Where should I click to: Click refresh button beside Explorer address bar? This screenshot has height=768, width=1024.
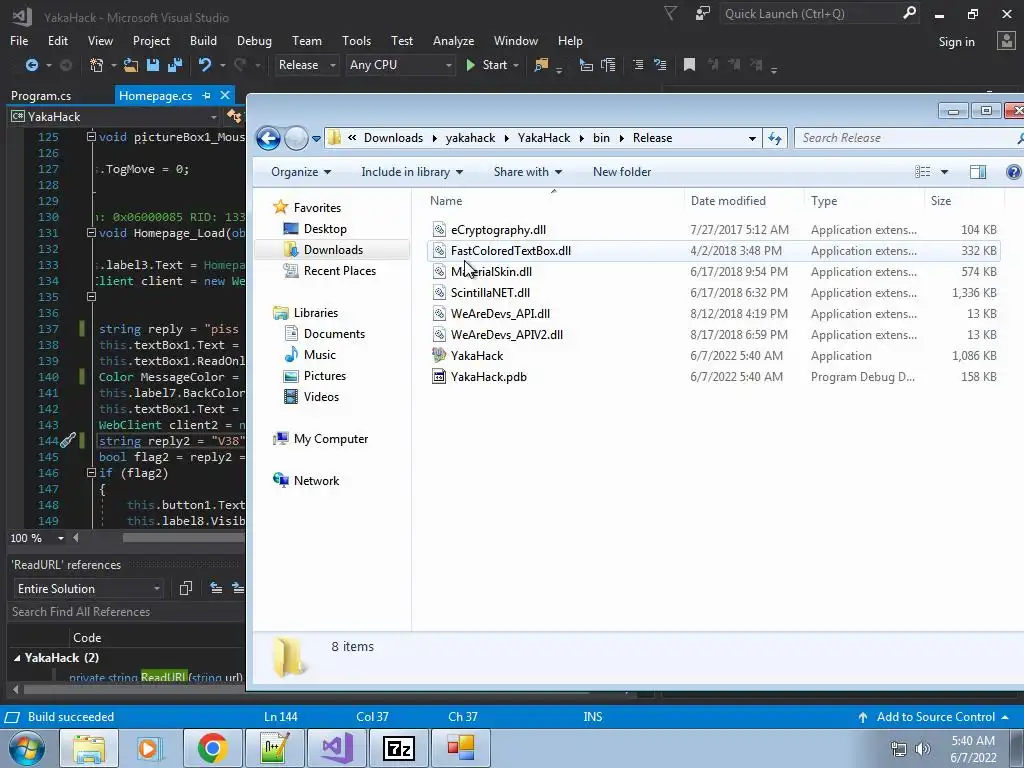click(x=775, y=138)
